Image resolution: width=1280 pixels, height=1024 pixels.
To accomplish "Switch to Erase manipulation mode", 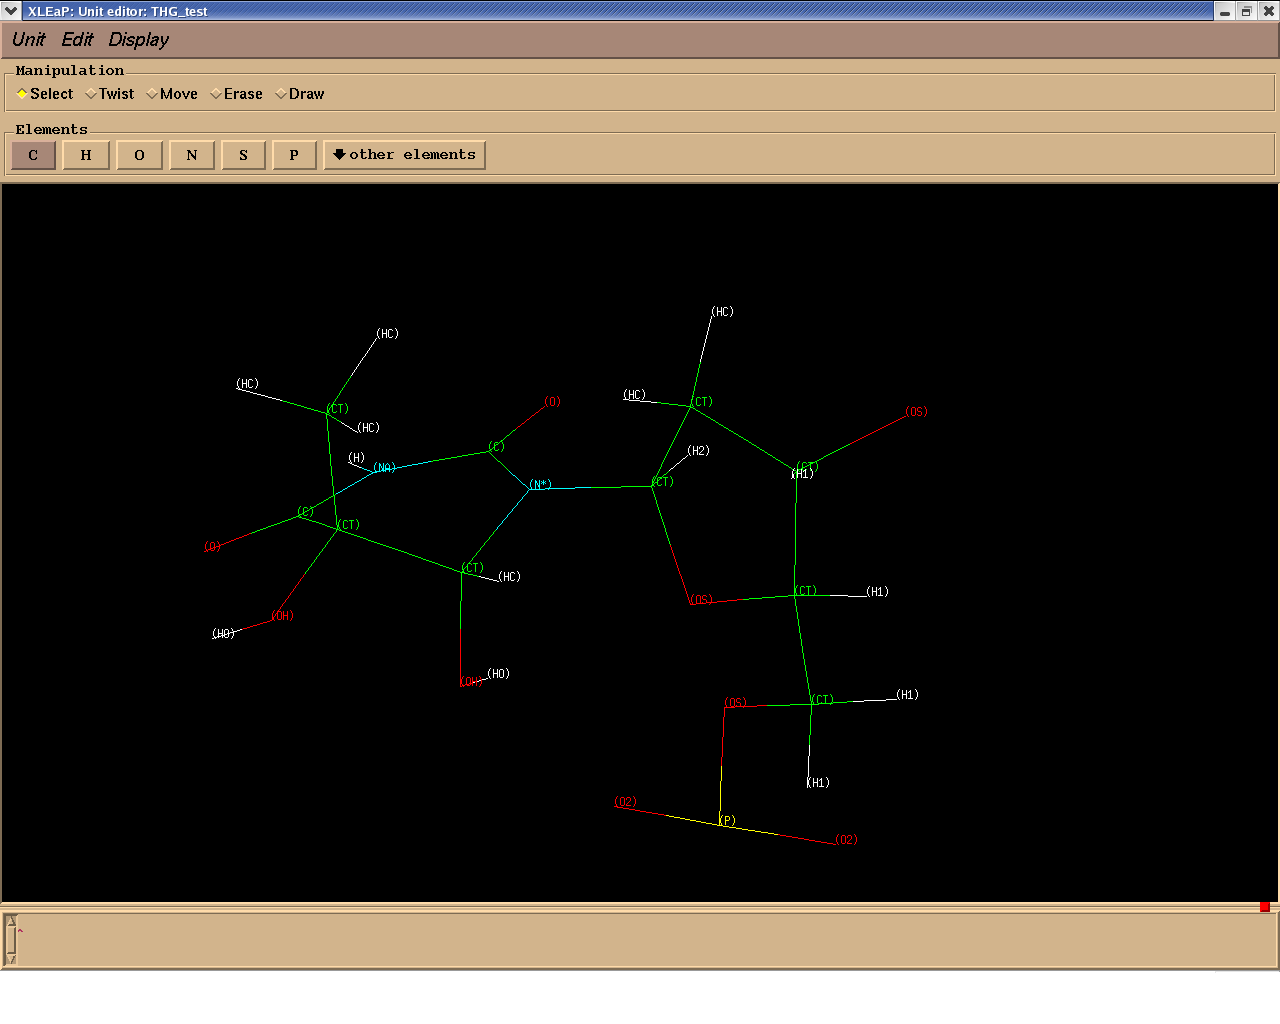I will click(237, 94).
